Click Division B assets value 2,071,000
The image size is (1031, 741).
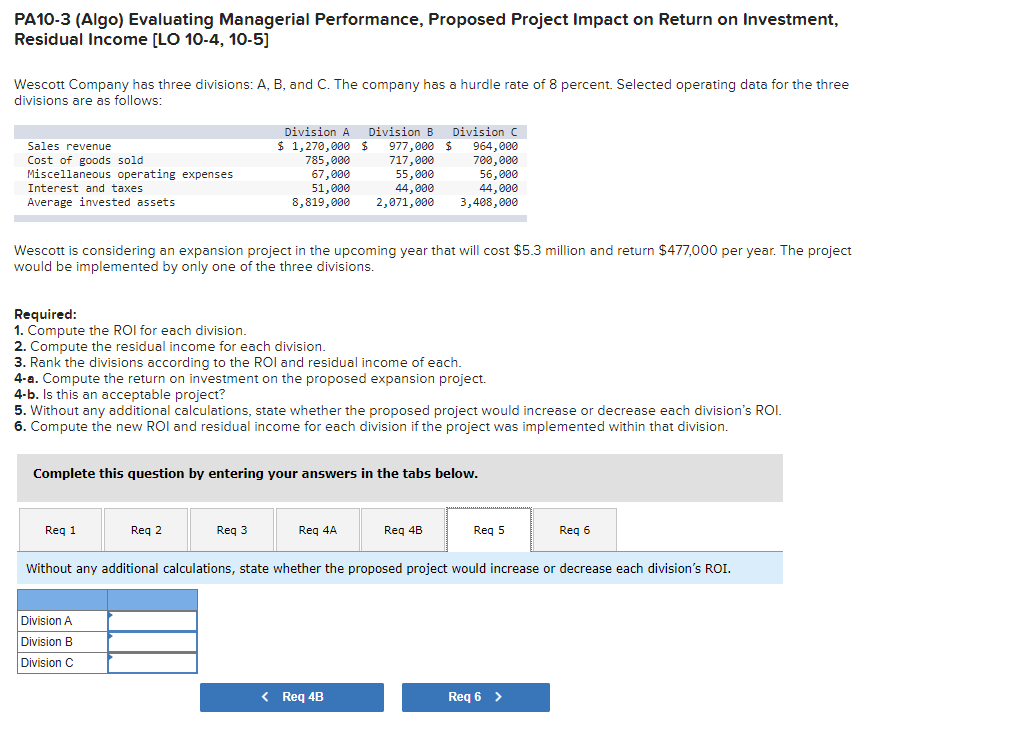click(x=405, y=203)
